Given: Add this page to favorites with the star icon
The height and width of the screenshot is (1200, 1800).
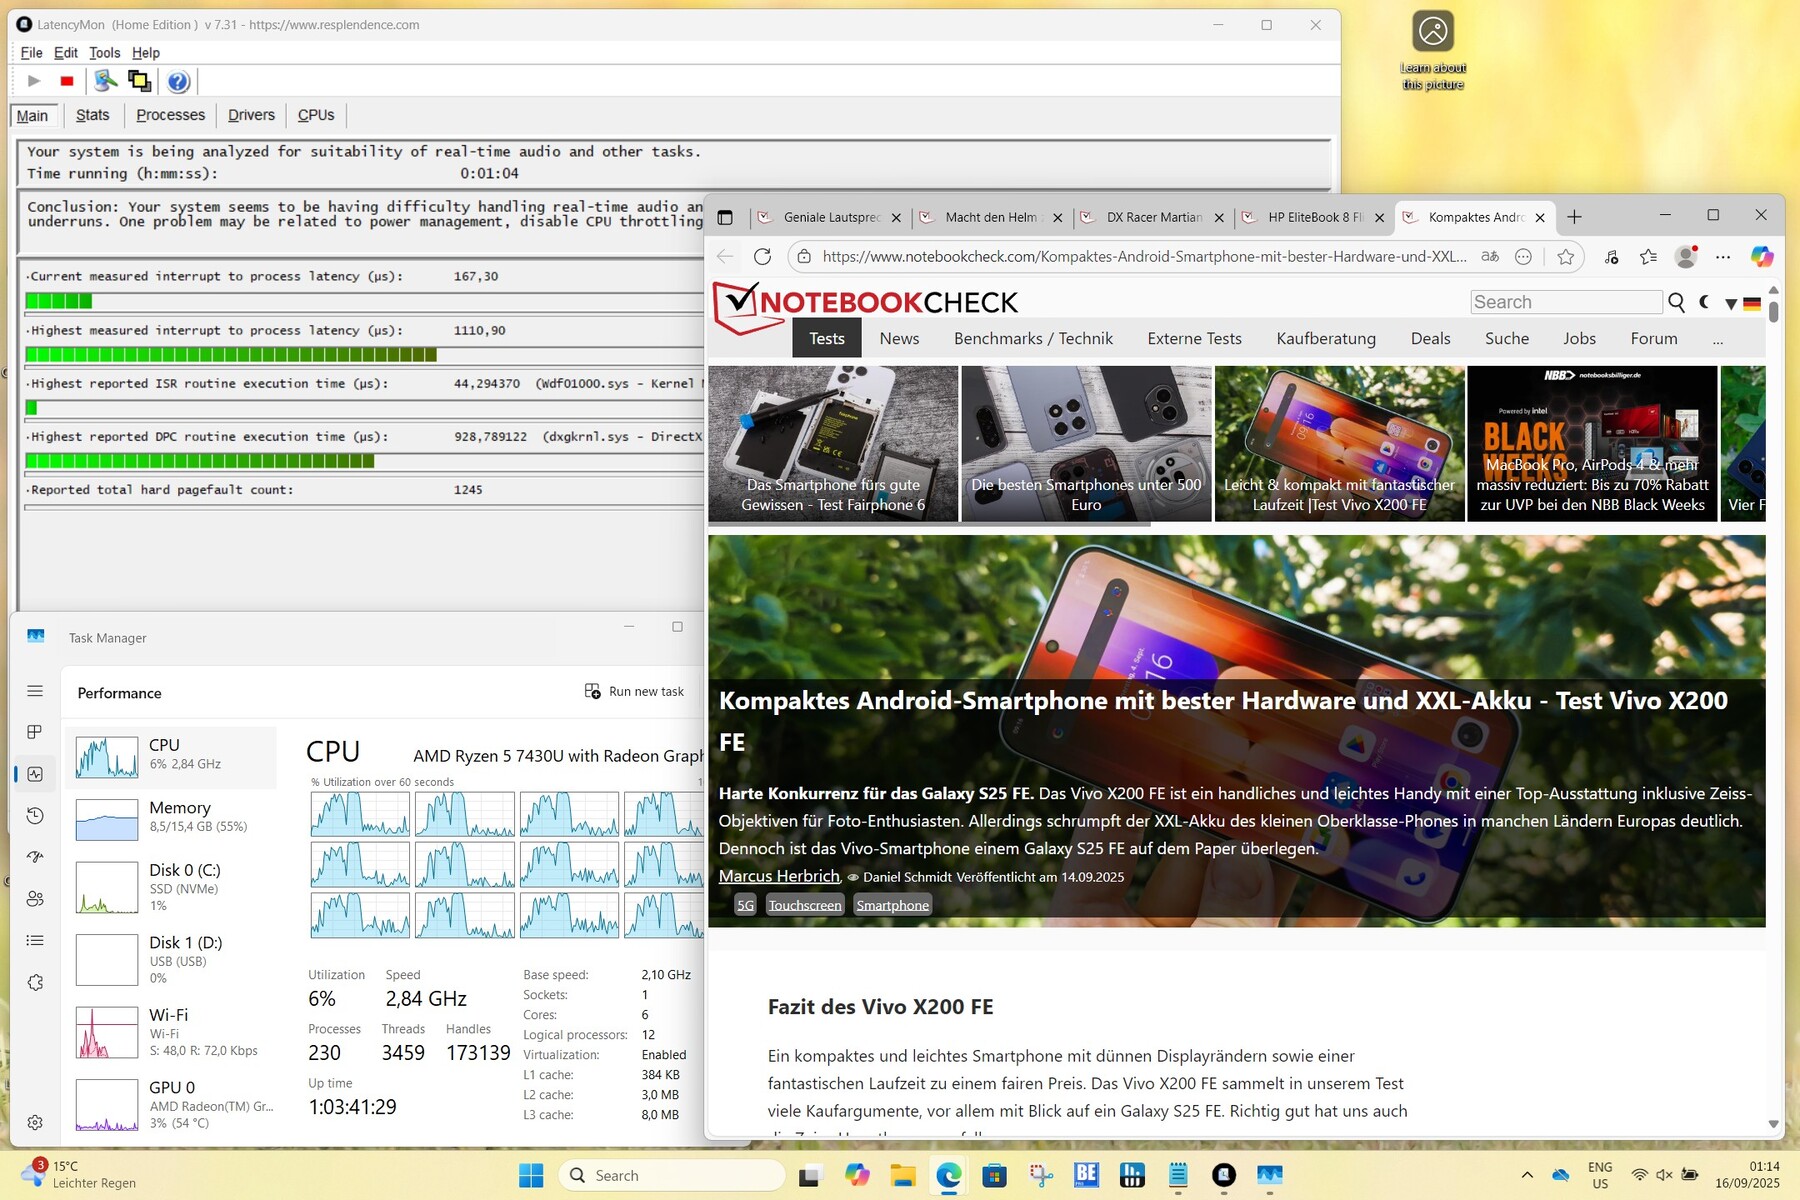Looking at the screenshot, I should point(1566,257).
